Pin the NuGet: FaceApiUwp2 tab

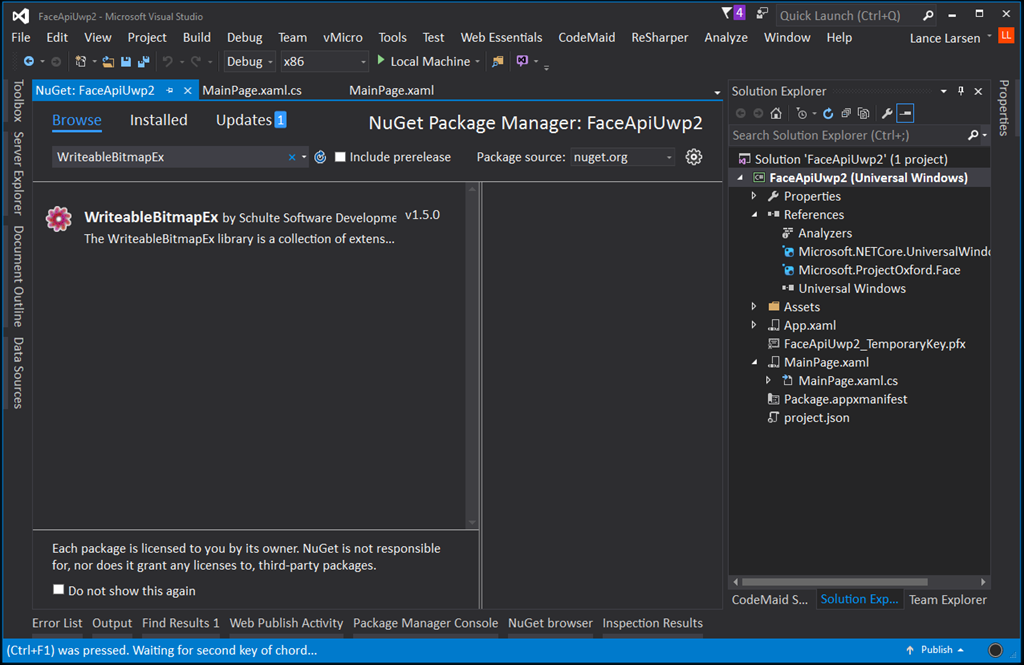tap(170, 91)
